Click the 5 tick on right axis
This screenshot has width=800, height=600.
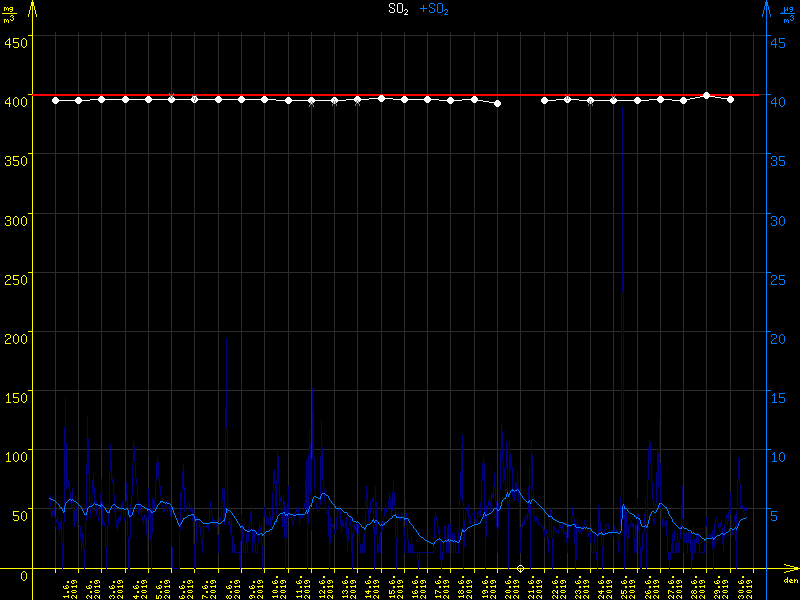[775, 516]
